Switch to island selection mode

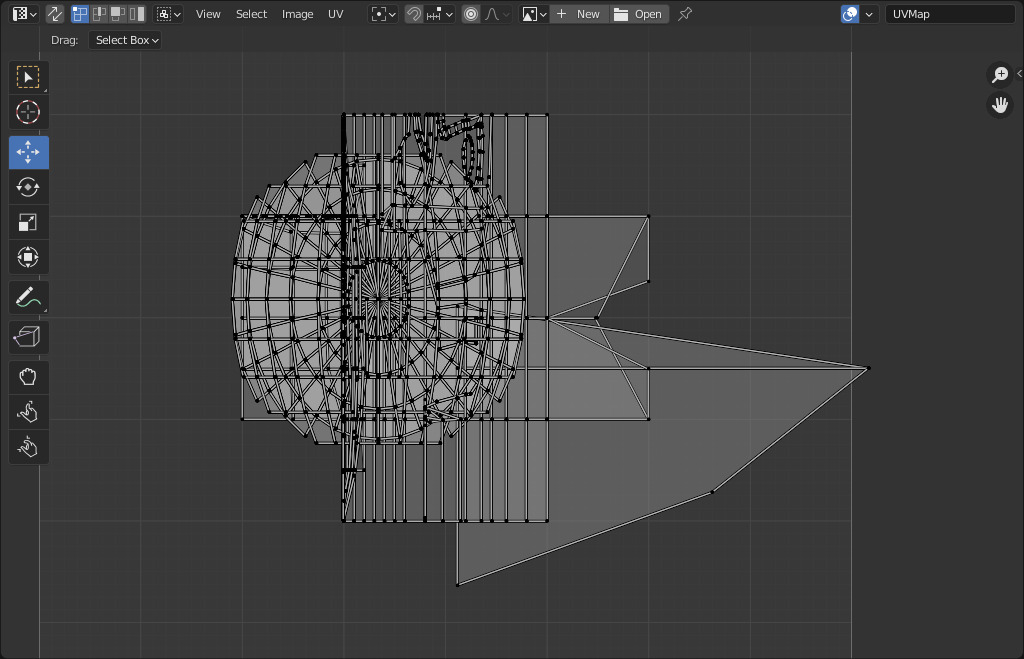[137, 14]
